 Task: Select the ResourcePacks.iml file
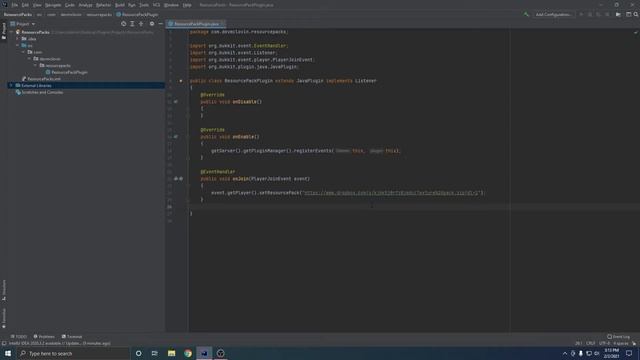pos(44,79)
